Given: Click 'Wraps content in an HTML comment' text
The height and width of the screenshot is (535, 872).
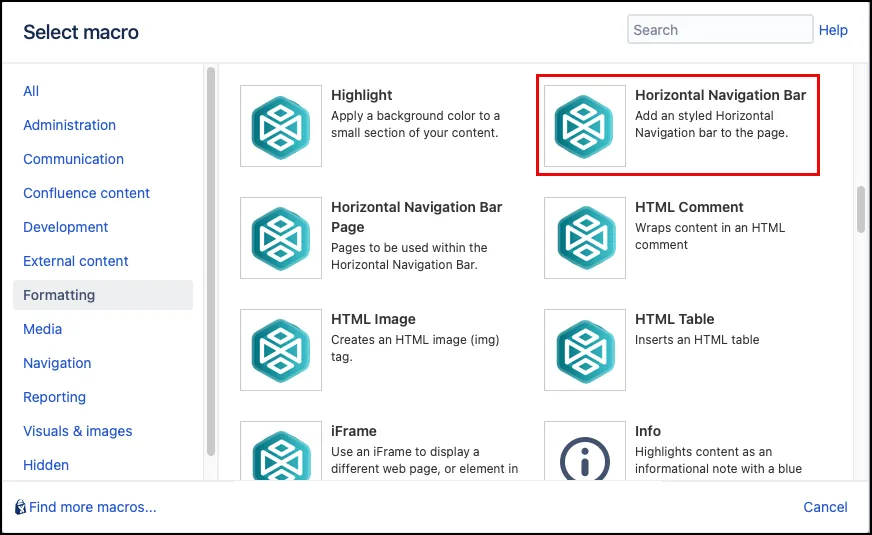Looking at the screenshot, I should pos(710,236).
